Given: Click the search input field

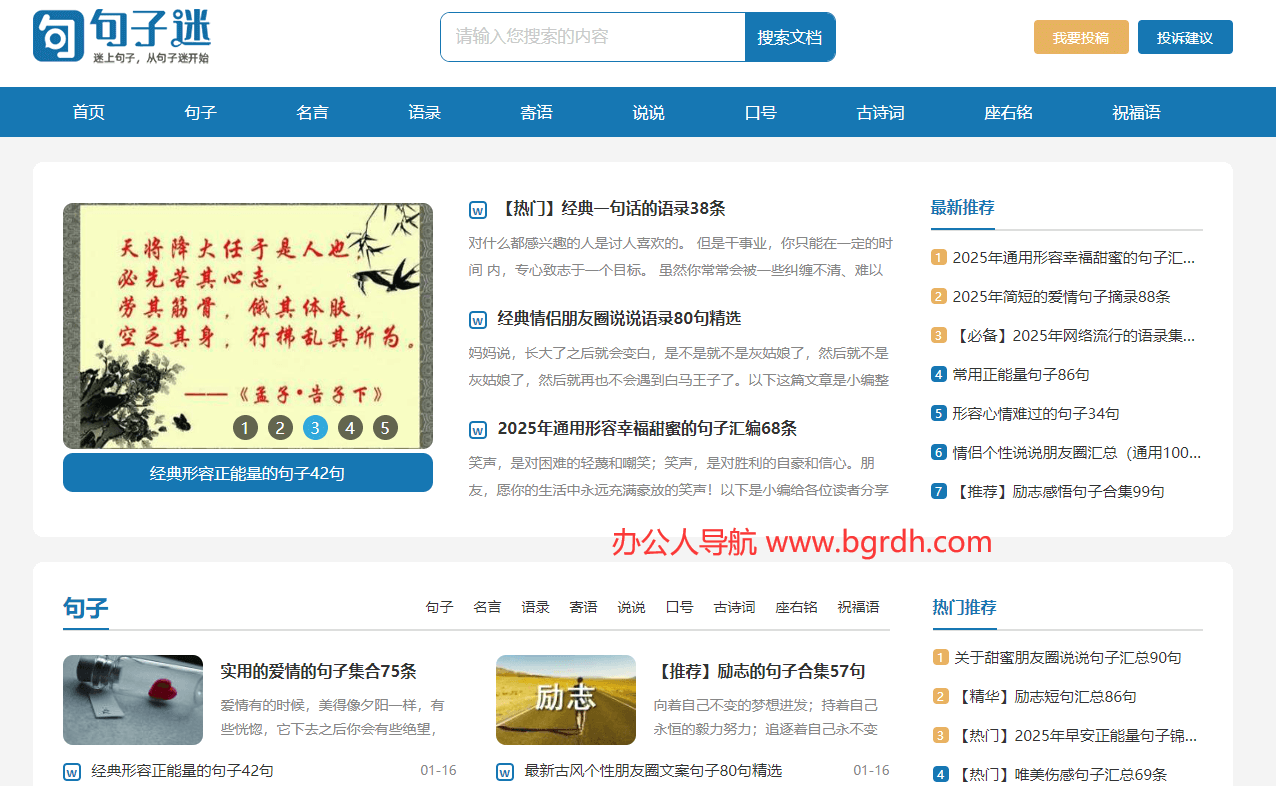Looking at the screenshot, I should [592, 37].
